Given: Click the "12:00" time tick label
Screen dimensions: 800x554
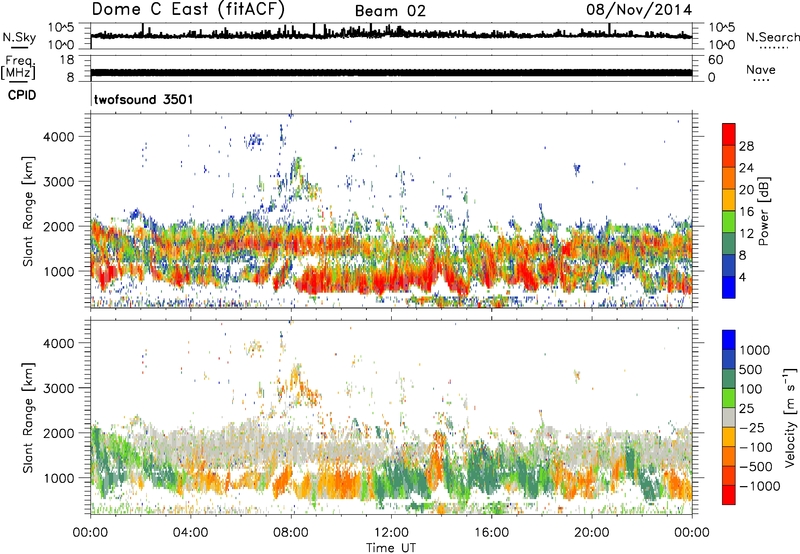Looking at the screenshot, I should [x=391, y=533].
